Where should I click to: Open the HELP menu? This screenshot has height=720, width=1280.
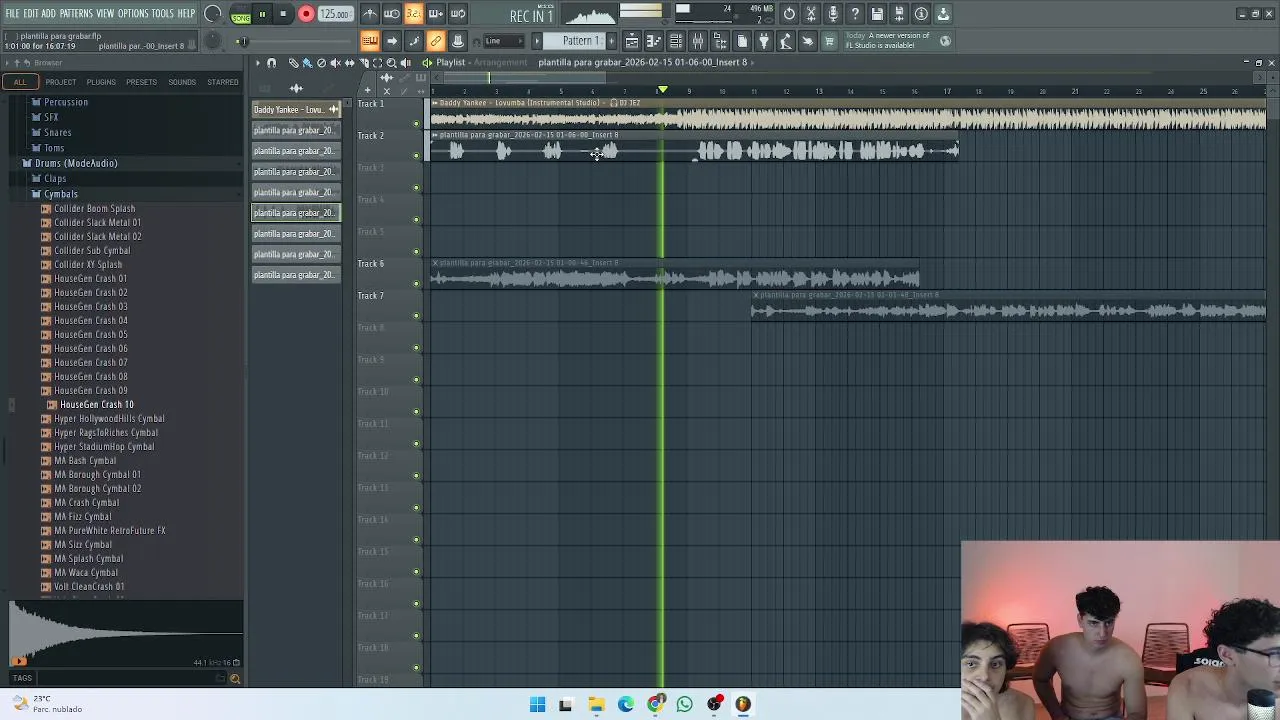pyautogui.click(x=187, y=13)
